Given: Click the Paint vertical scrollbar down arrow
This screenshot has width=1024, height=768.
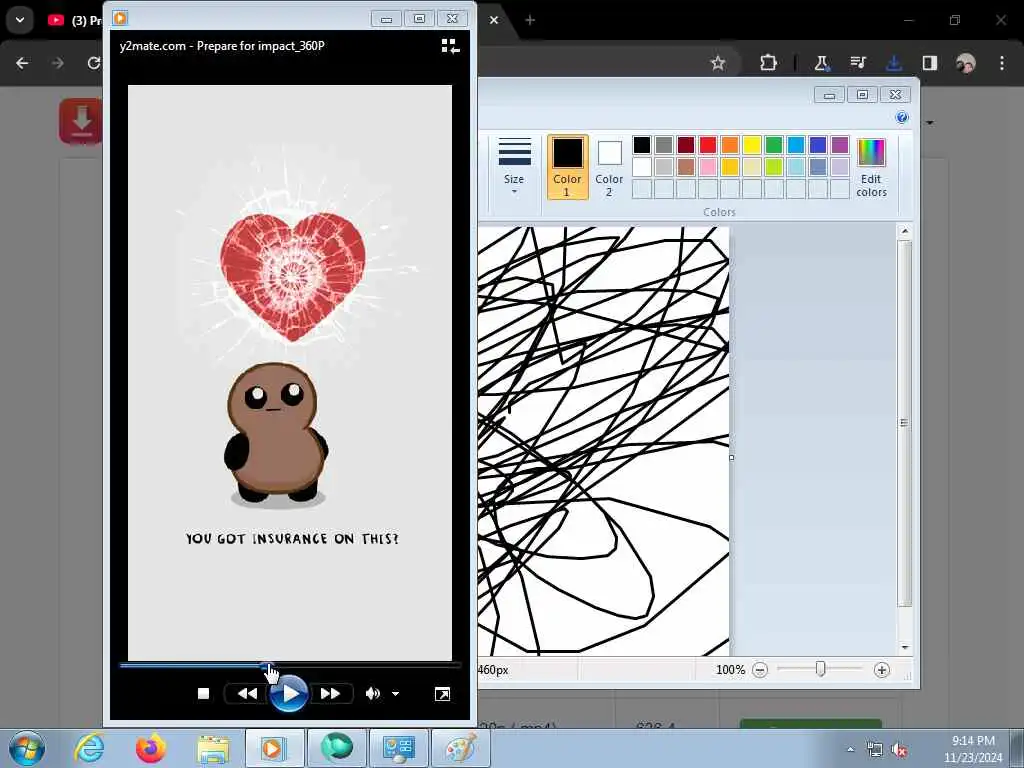Looking at the screenshot, I should (x=904, y=647).
